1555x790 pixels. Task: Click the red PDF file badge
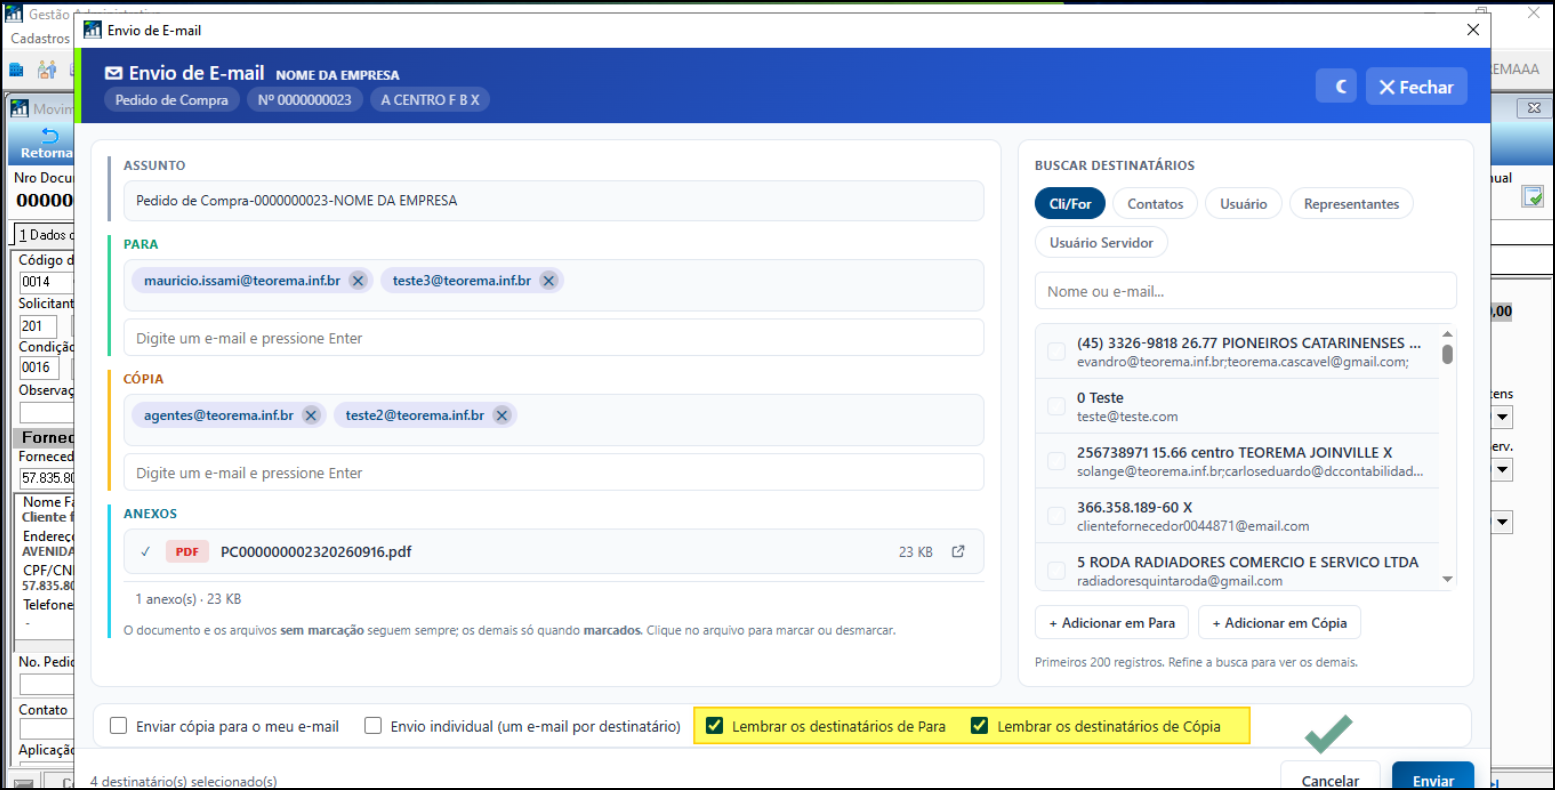[x=187, y=552]
